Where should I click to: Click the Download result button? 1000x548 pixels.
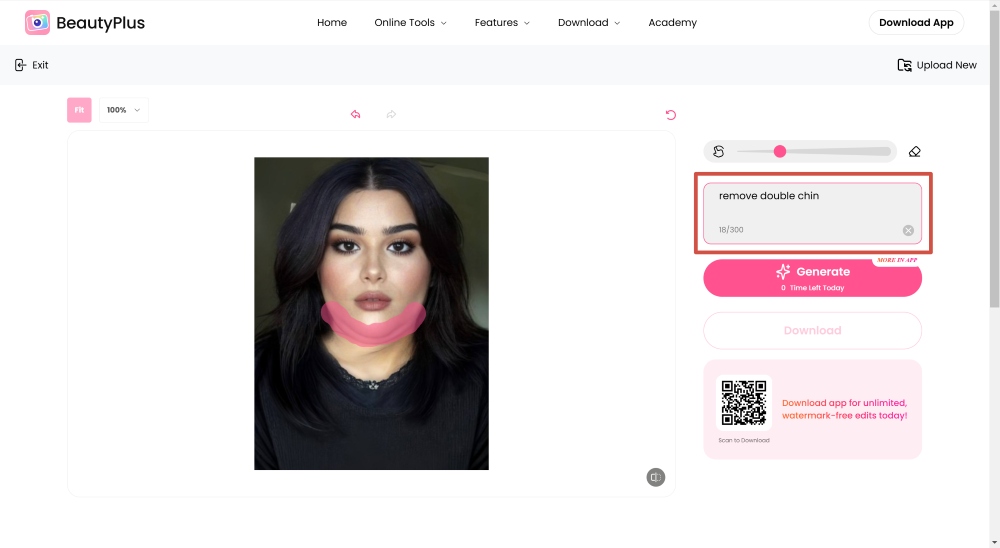pyautogui.click(x=812, y=330)
